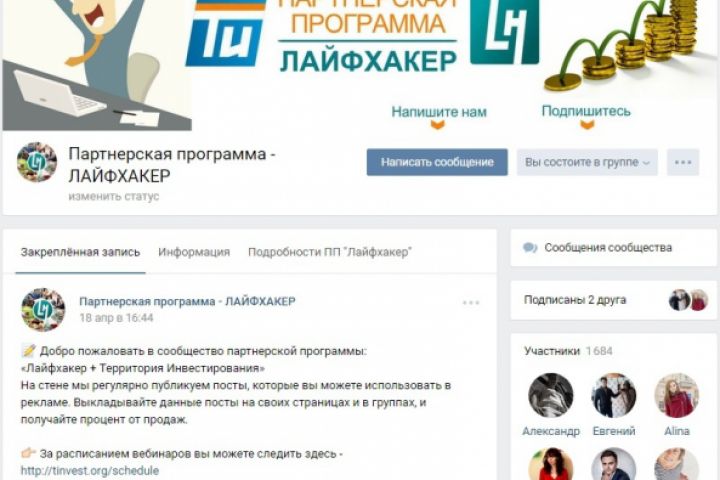Switch to the Информация tab

[194, 252]
